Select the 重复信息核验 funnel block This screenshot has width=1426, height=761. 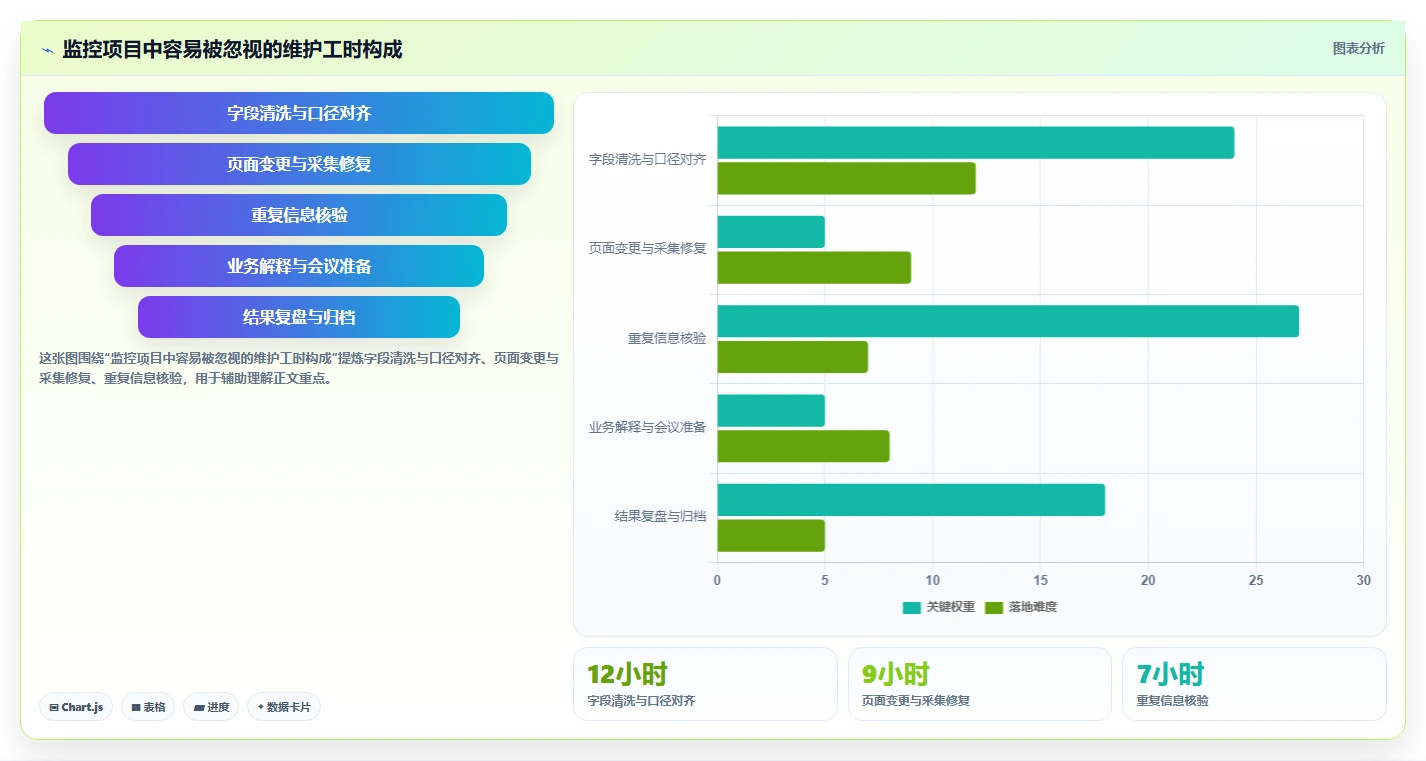click(299, 215)
